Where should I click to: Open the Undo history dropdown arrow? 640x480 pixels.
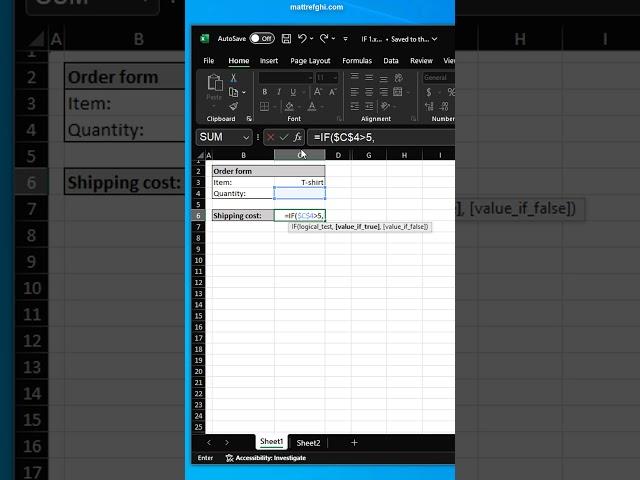coord(312,39)
